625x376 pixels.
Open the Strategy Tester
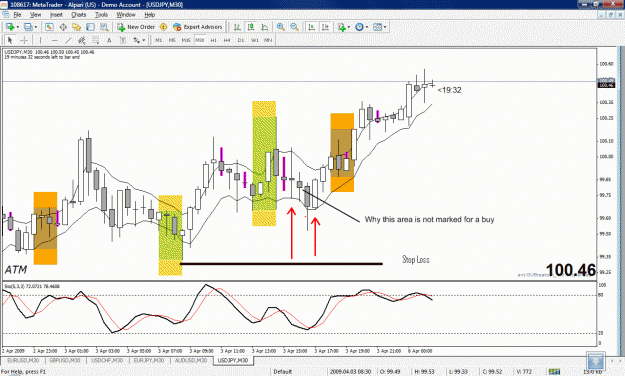[104, 27]
